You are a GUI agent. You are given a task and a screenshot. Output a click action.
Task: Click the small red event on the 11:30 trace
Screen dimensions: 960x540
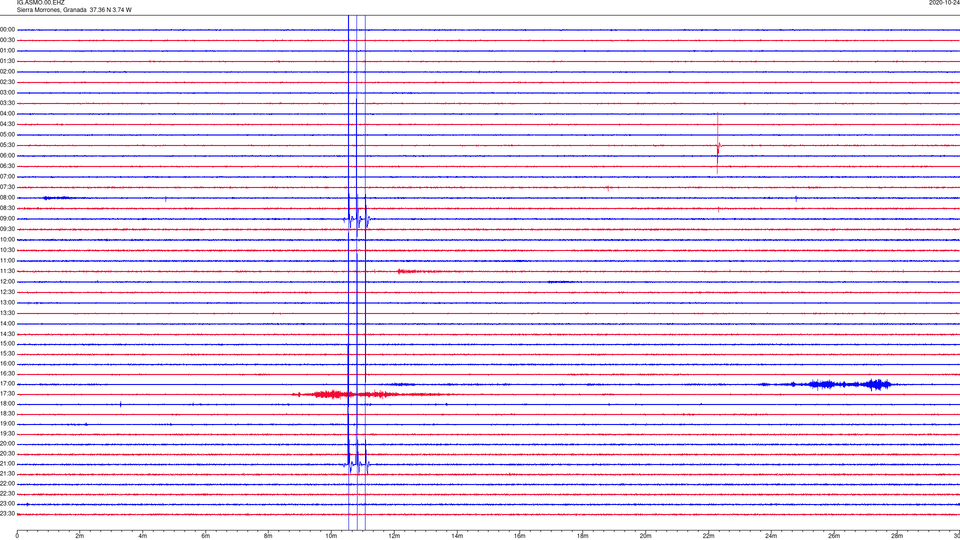click(418, 271)
